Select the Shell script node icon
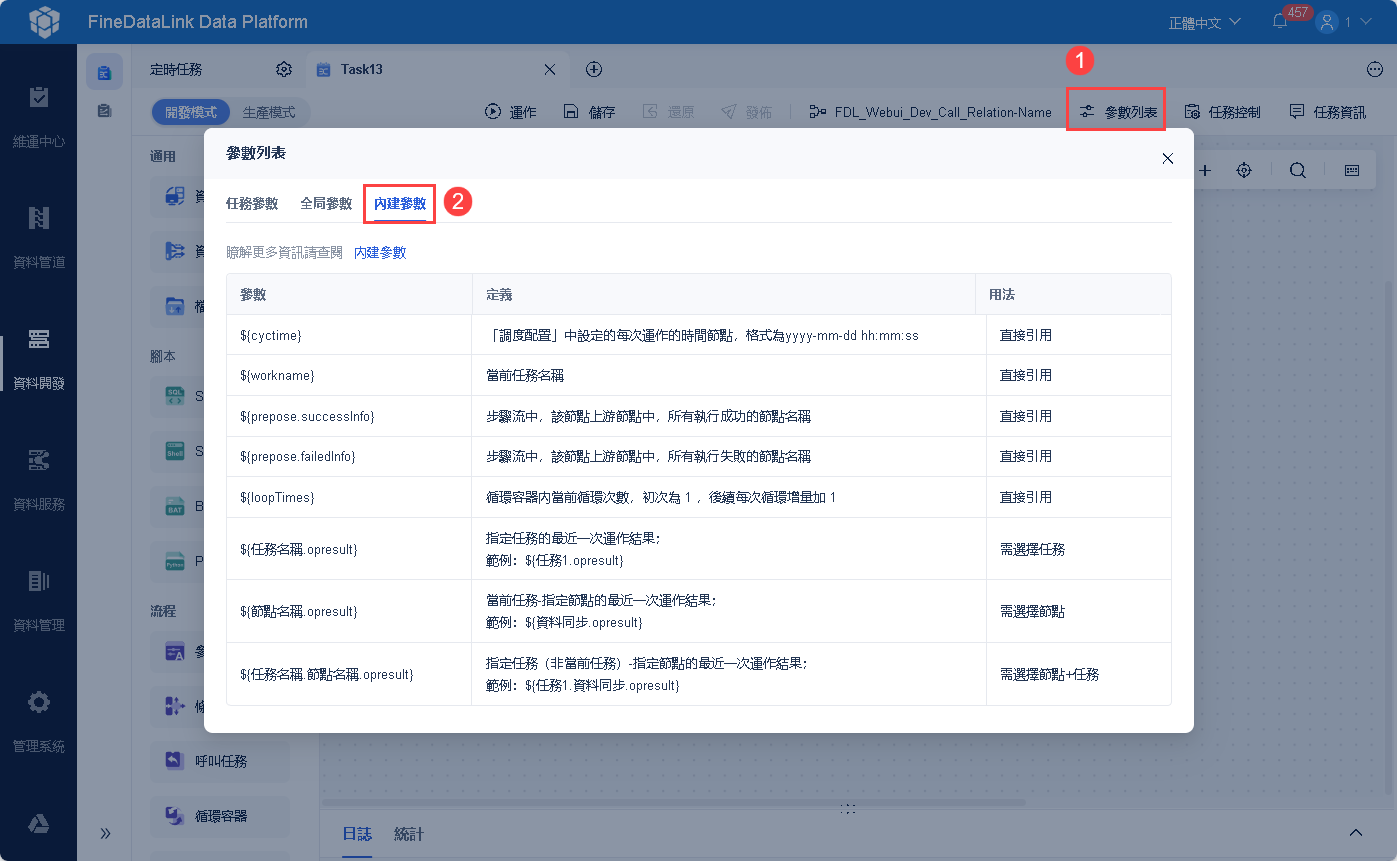 [x=175, y=451]
